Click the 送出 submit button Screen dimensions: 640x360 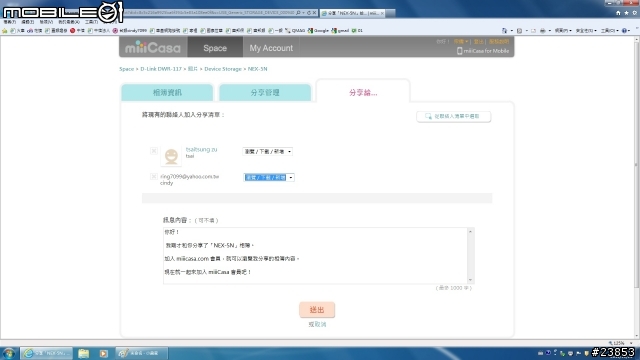[x=317, y=310]
